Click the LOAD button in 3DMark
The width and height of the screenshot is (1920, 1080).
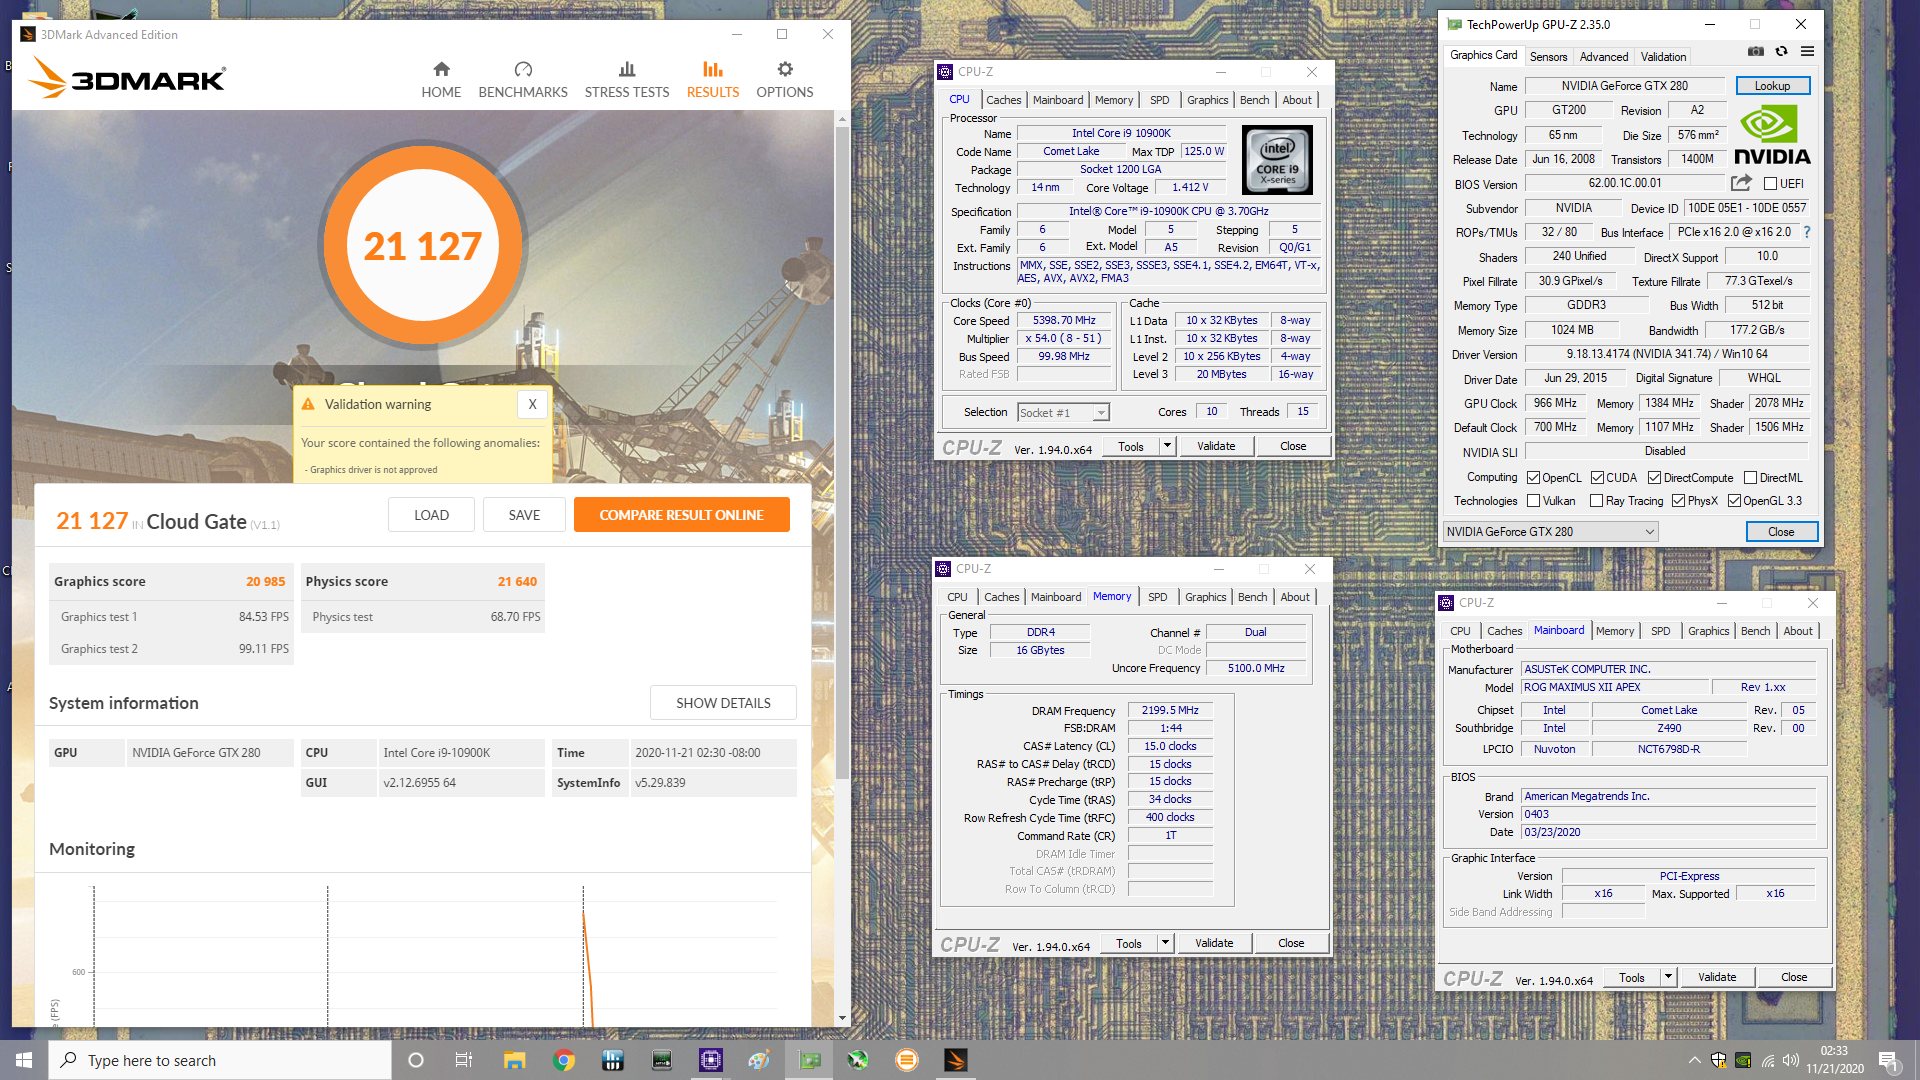point(431,515)
